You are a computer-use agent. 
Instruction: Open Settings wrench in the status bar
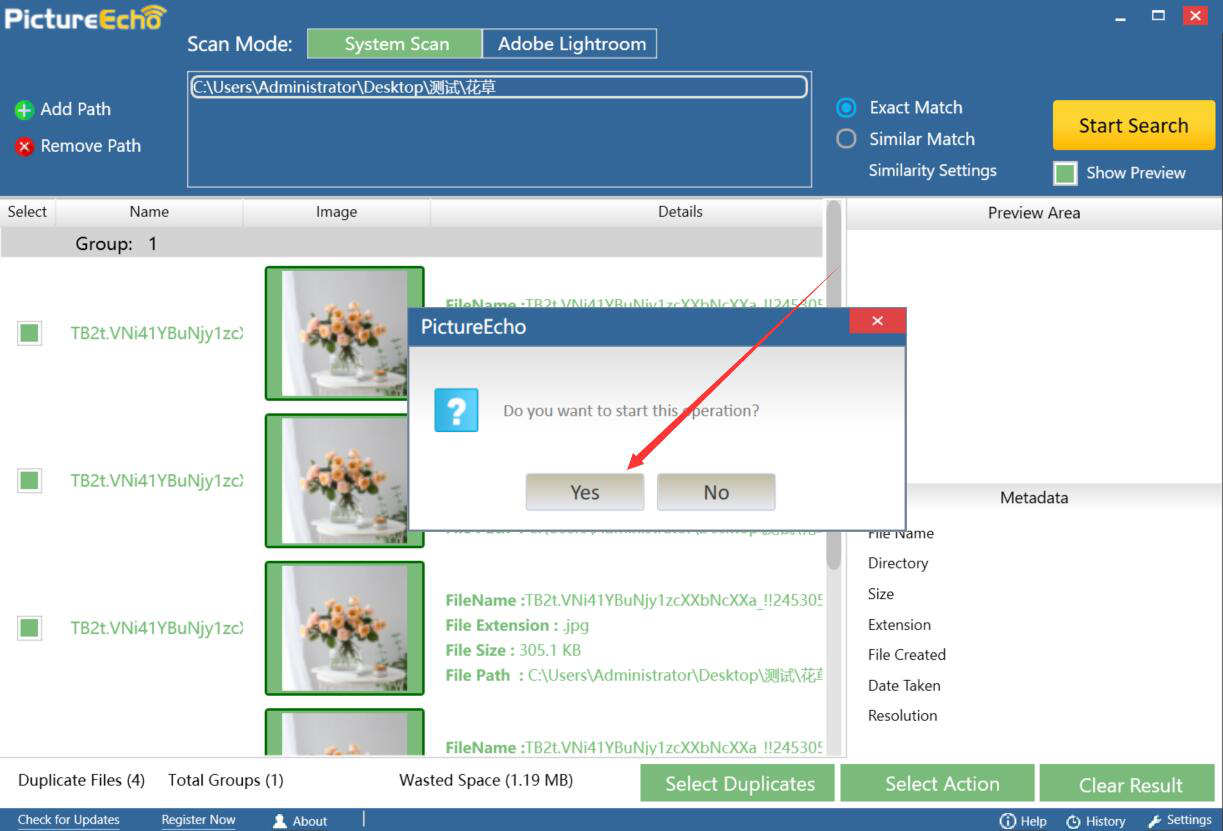pos(1180,820)
